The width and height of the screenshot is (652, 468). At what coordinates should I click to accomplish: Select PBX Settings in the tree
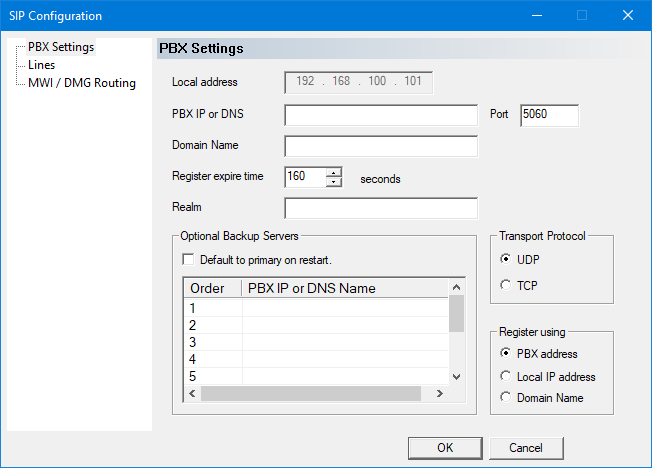coord(60,47)
